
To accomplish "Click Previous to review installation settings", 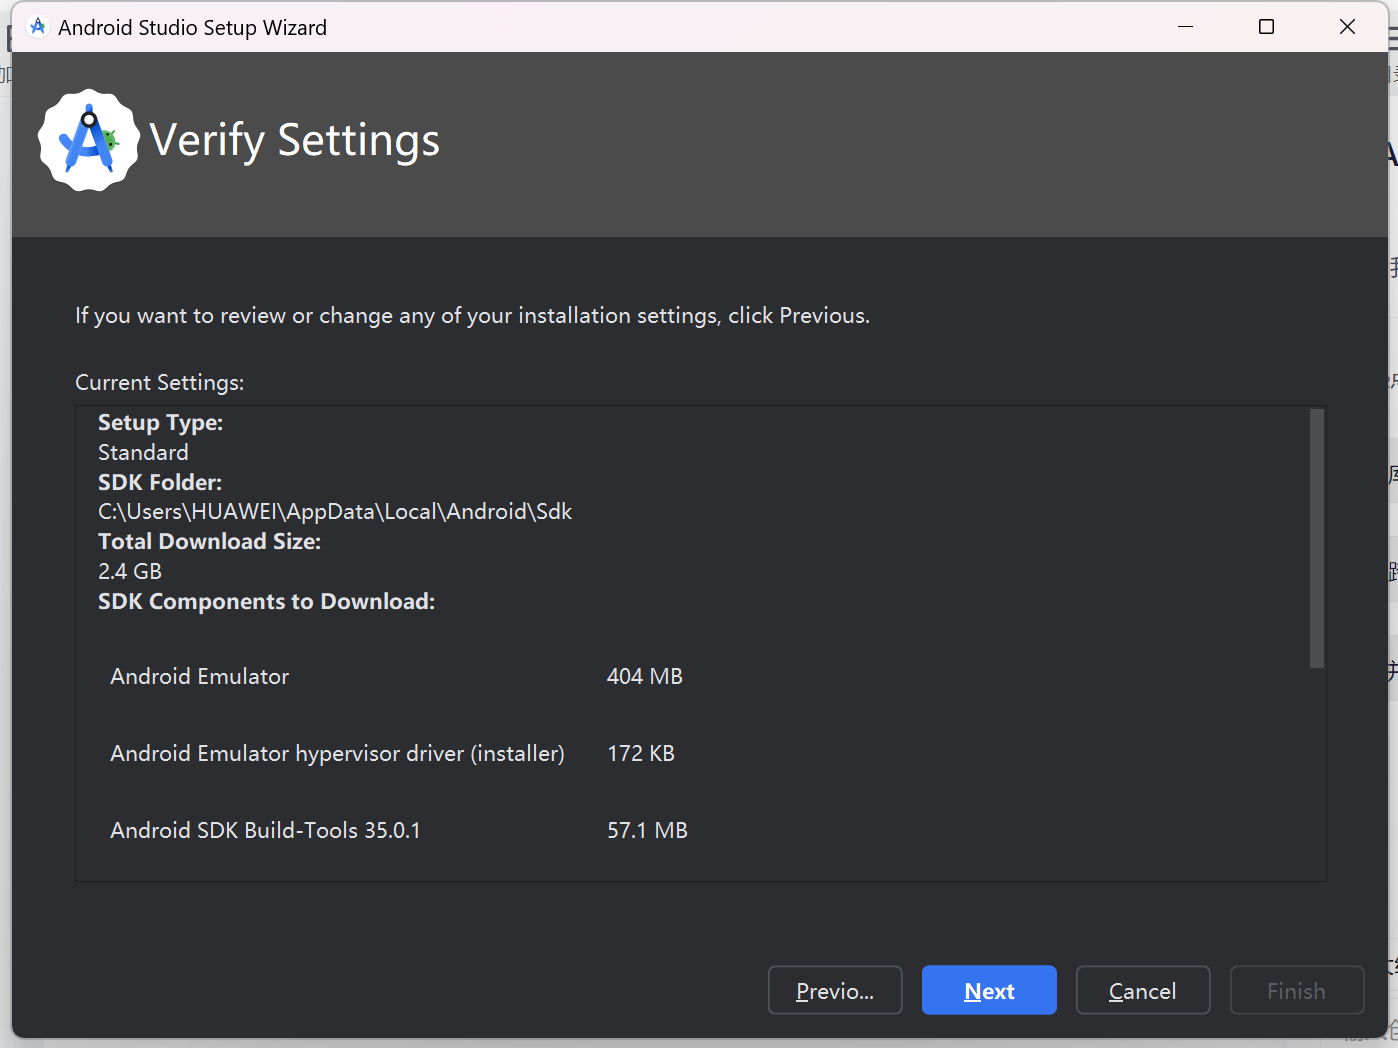I will point(835,990).
